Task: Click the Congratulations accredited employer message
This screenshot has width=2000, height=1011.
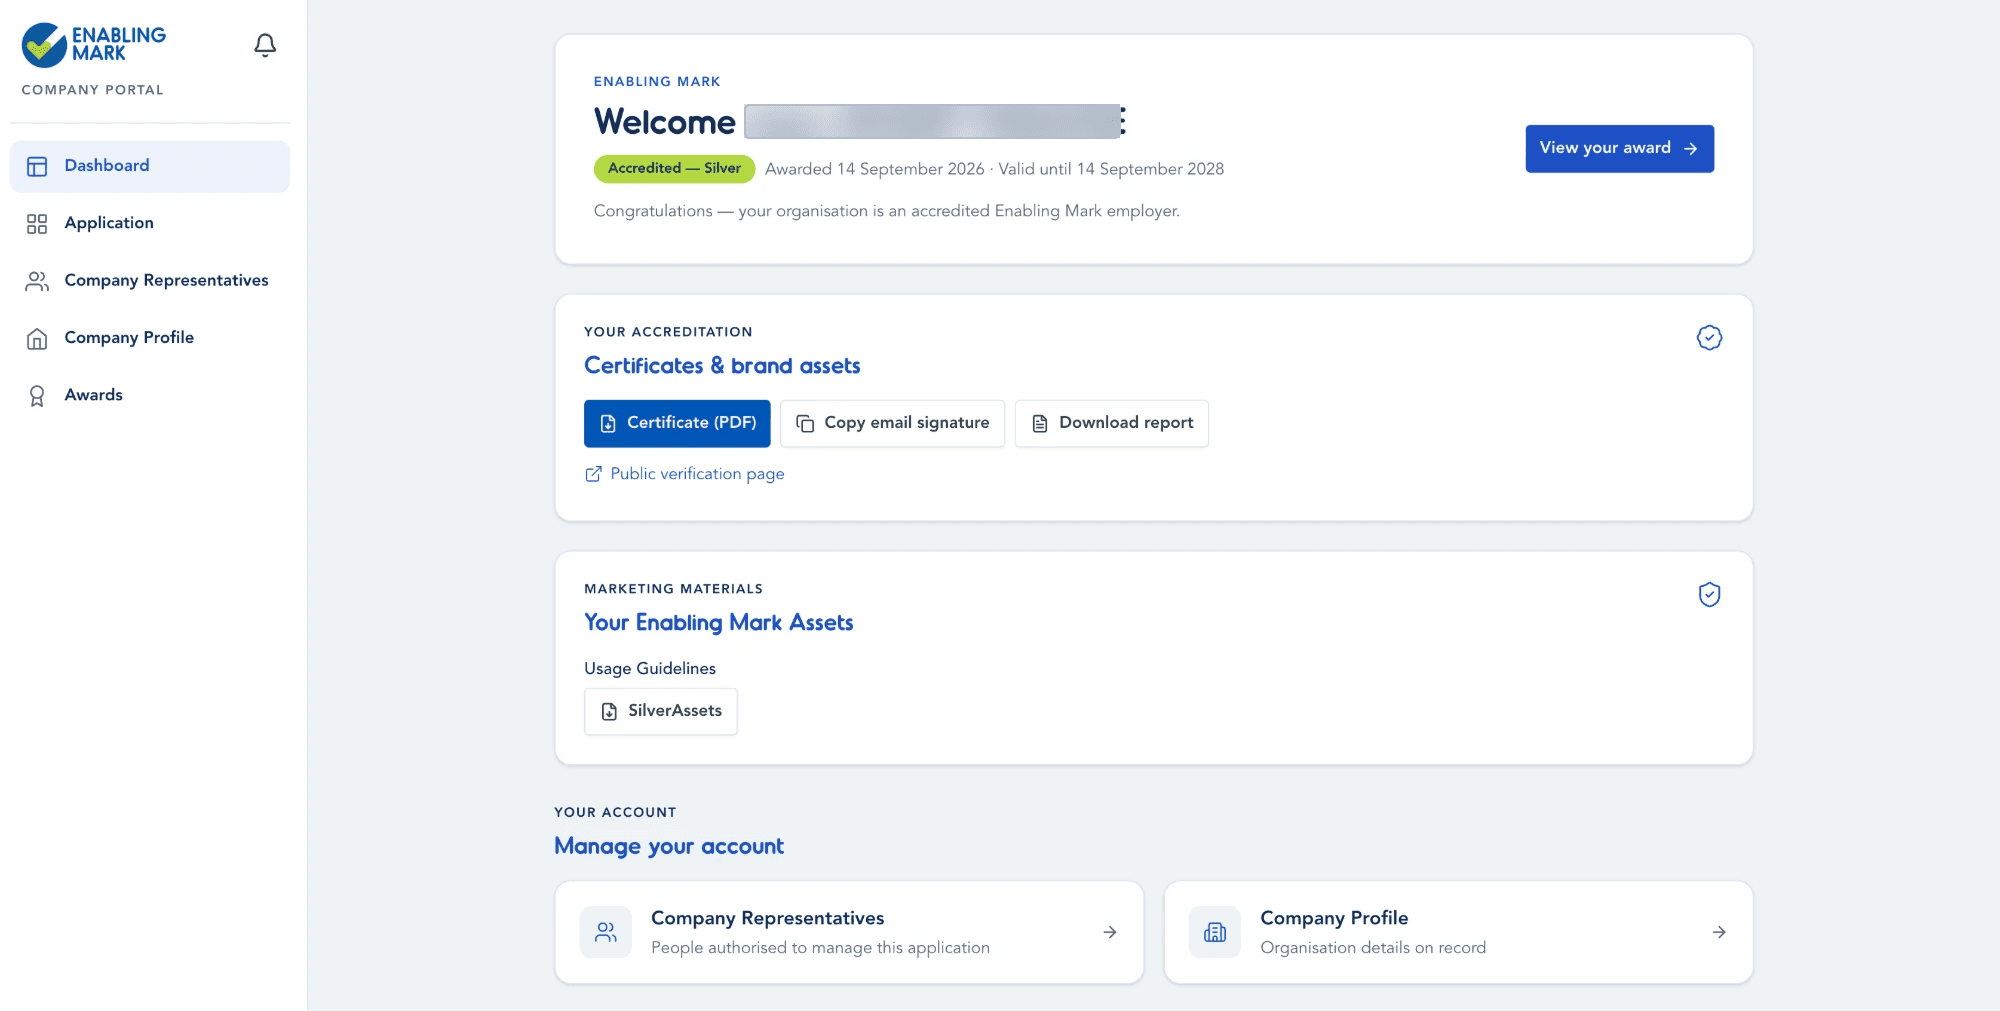Action: coord(887,211)
